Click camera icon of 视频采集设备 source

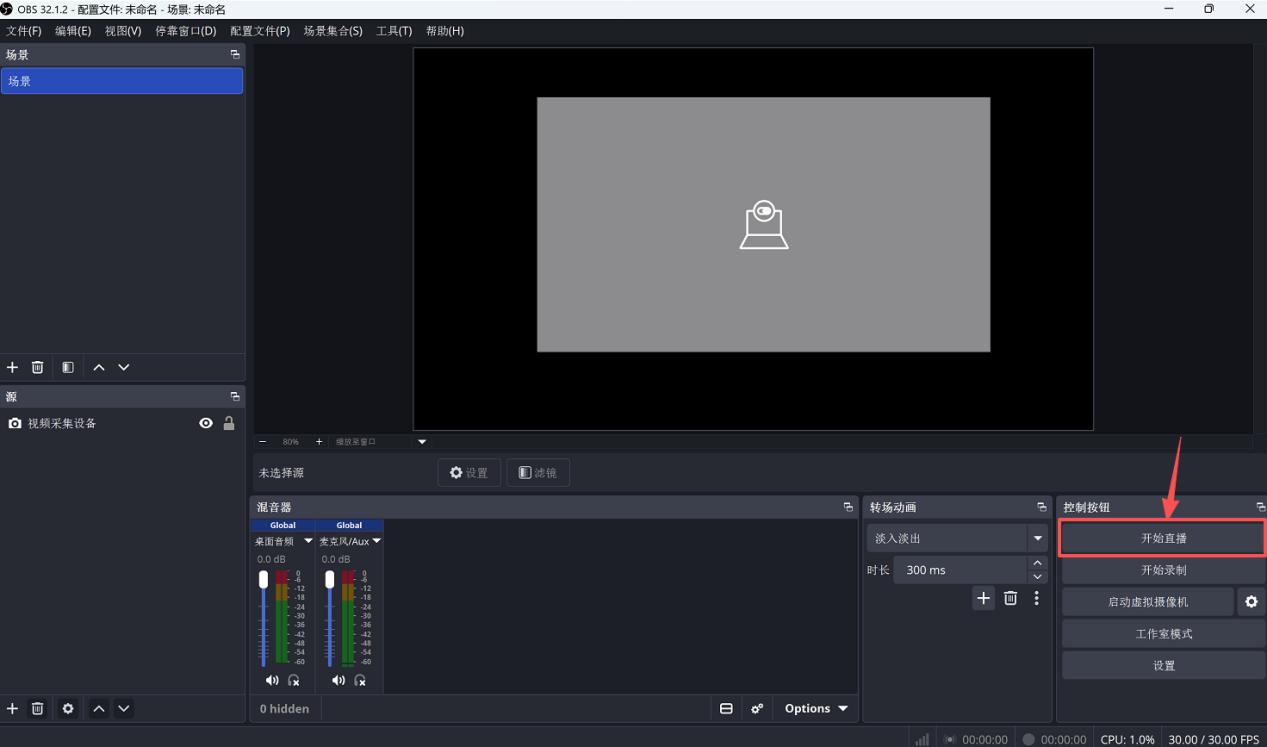14,423
